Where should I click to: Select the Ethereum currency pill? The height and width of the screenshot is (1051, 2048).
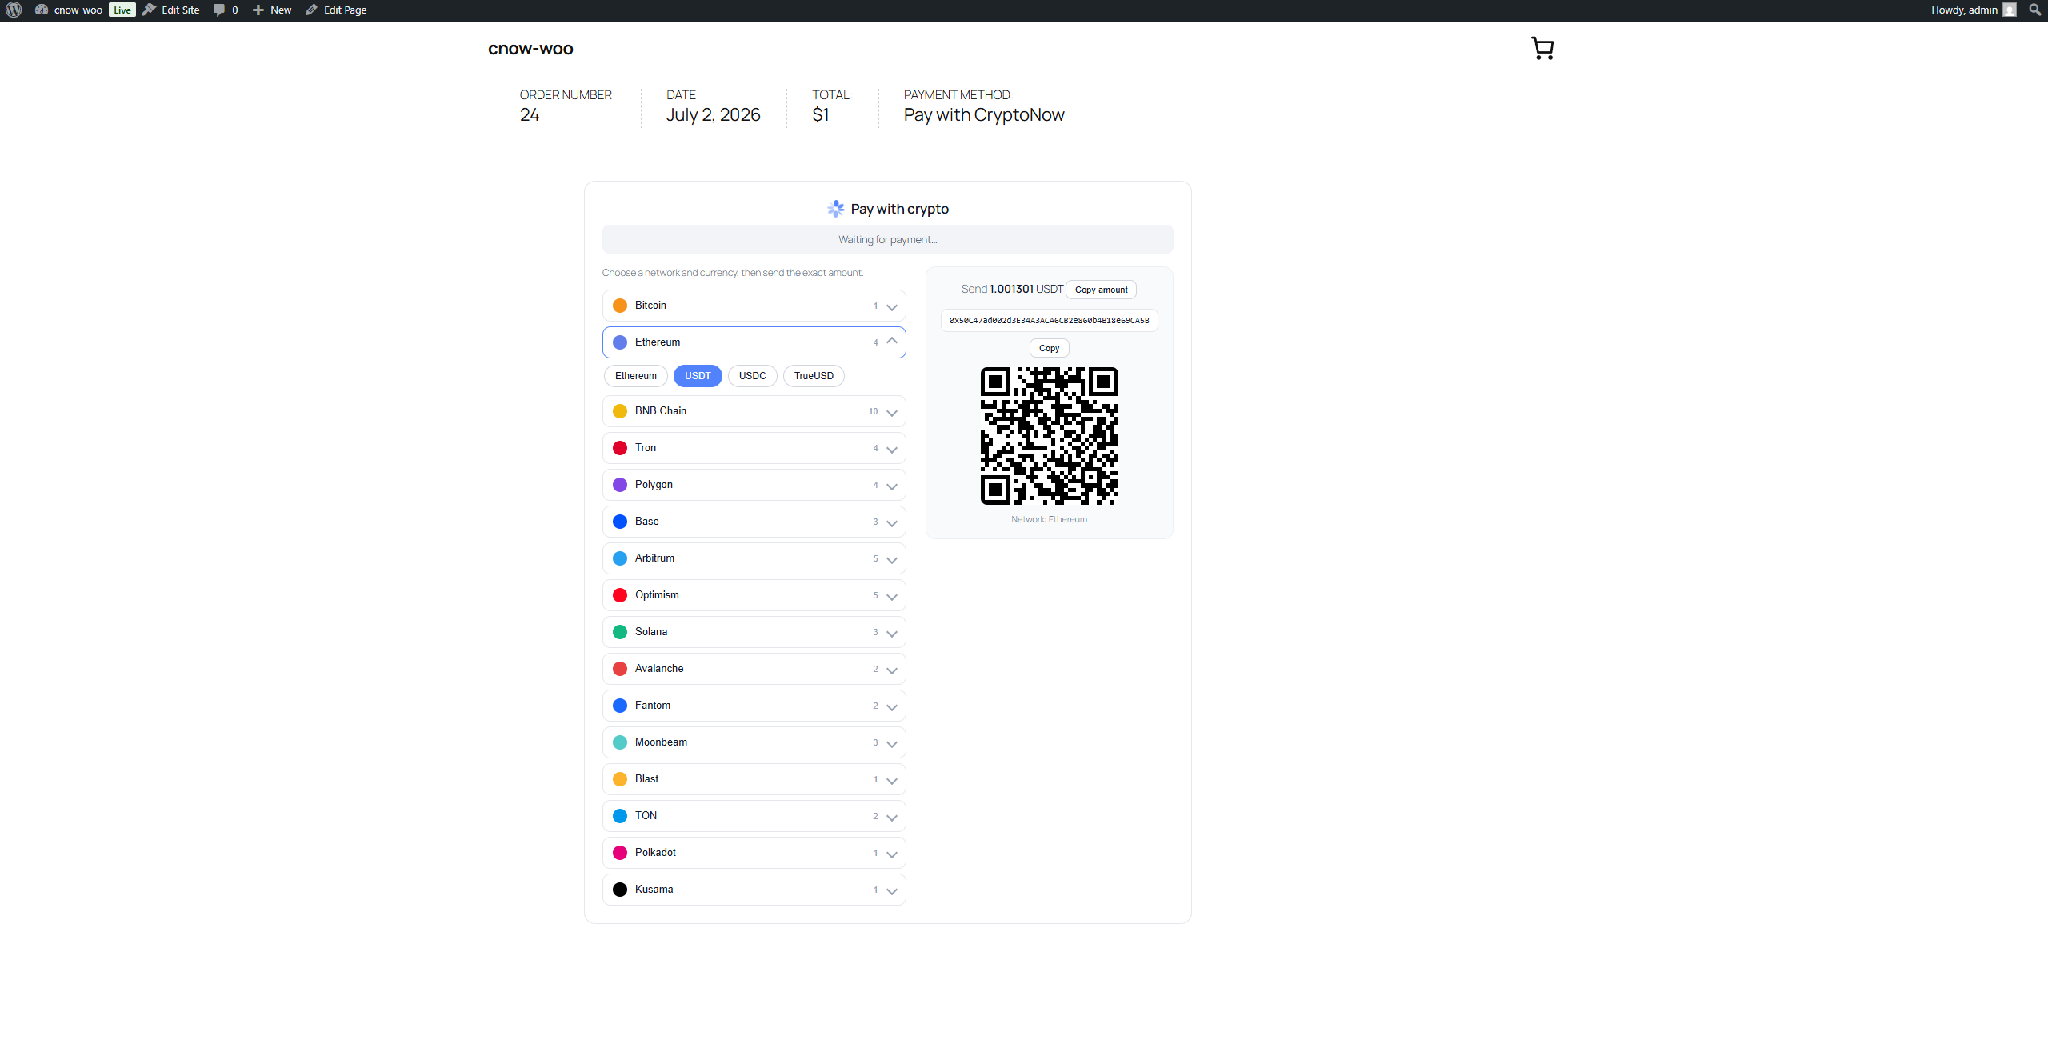(x=636, y=376)
